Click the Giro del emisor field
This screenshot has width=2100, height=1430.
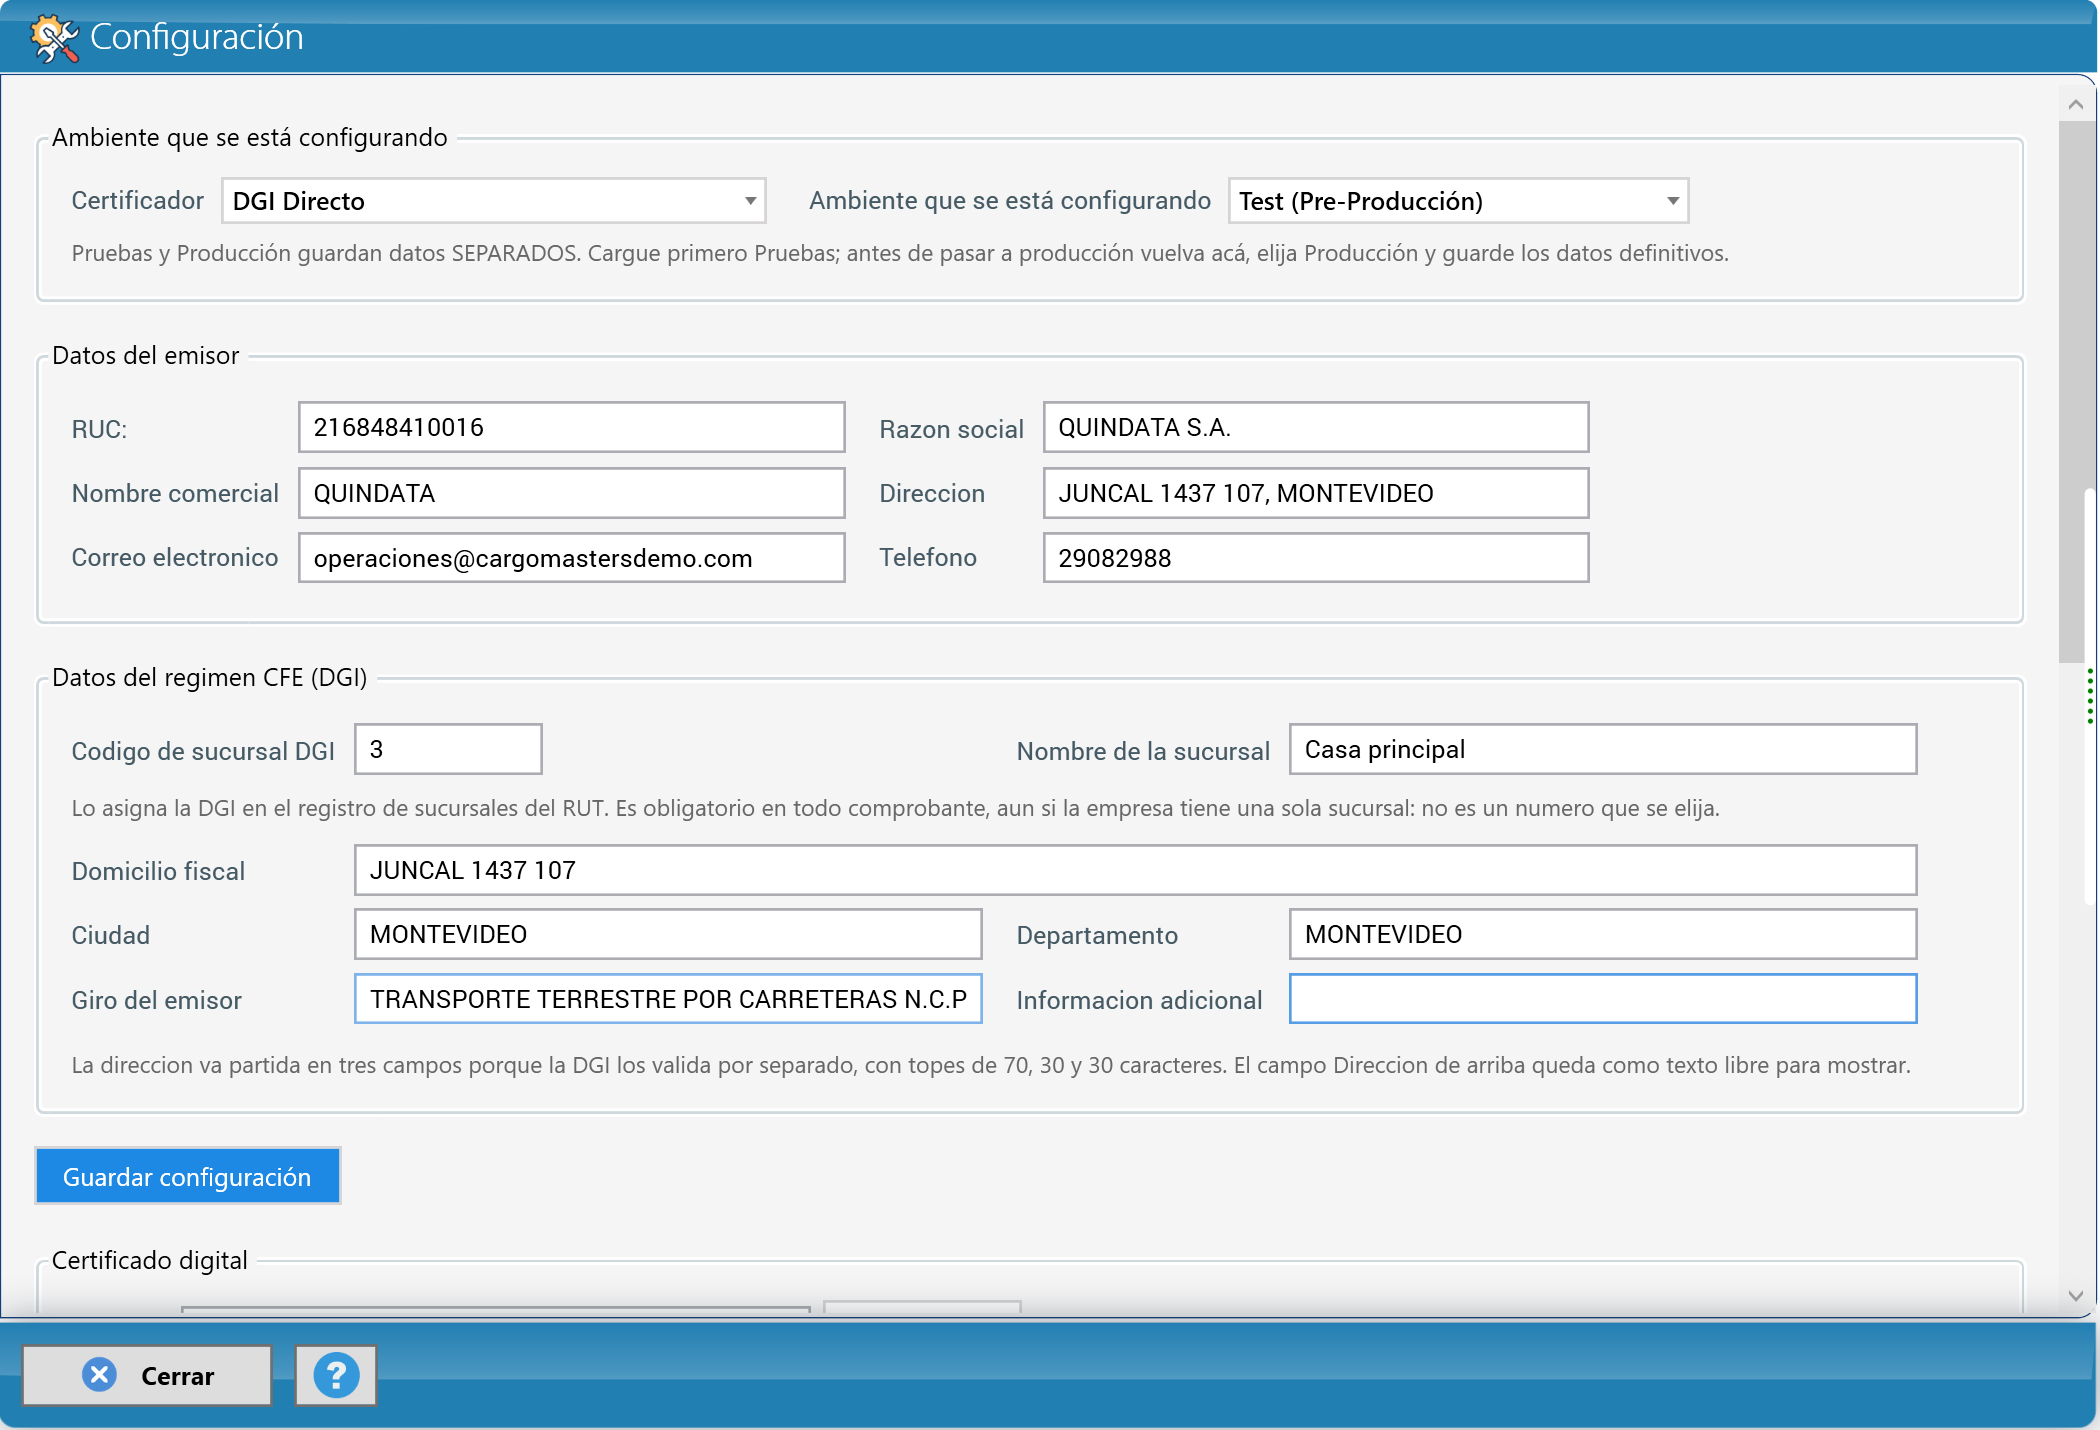668,999
